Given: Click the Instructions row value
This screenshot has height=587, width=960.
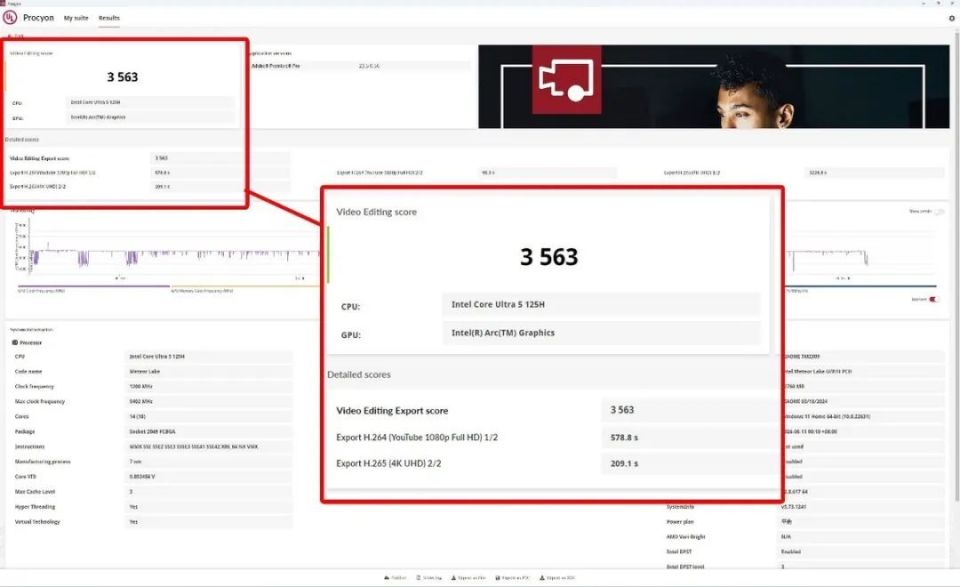Looking at the screenshot, I should point(208,447).
